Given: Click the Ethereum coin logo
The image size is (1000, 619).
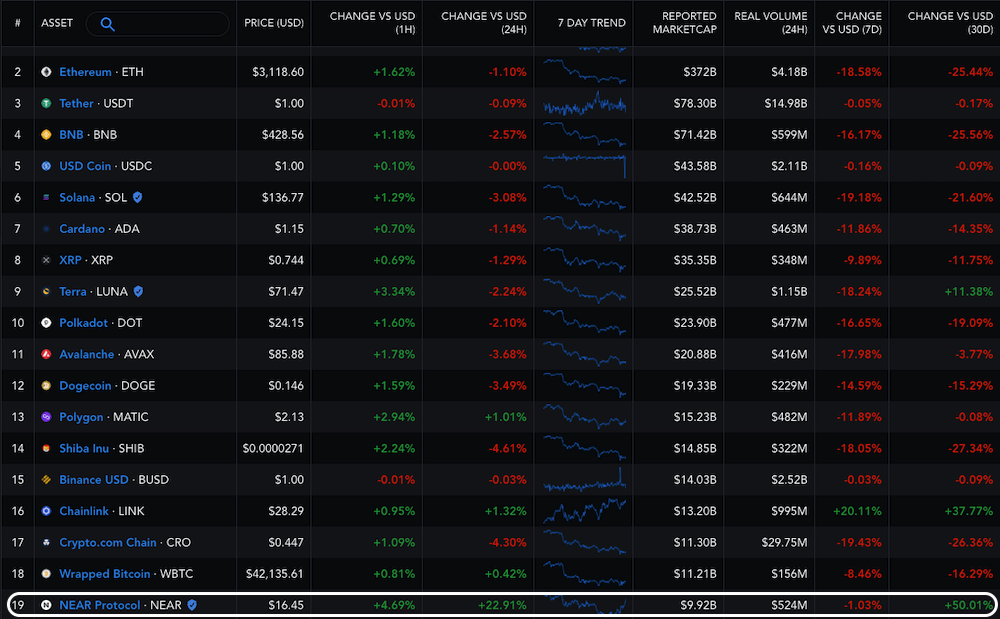Looking at the screenshot, I should point(46,72).
